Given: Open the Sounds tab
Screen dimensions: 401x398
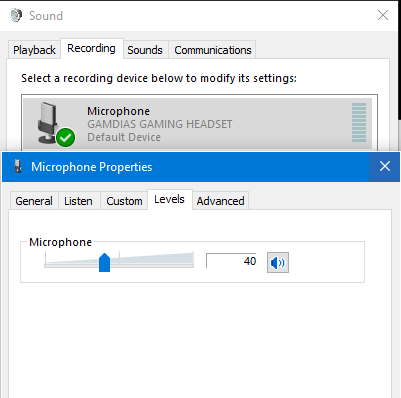Looking at the screenshot, I should tap(145, 50).
